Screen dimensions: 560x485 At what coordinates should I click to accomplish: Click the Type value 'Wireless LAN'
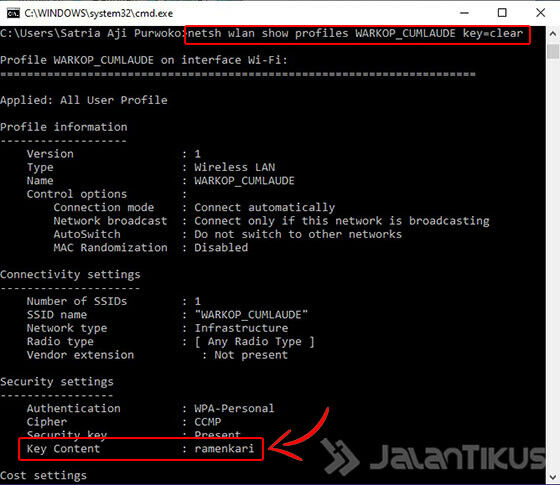pos(235,167)
